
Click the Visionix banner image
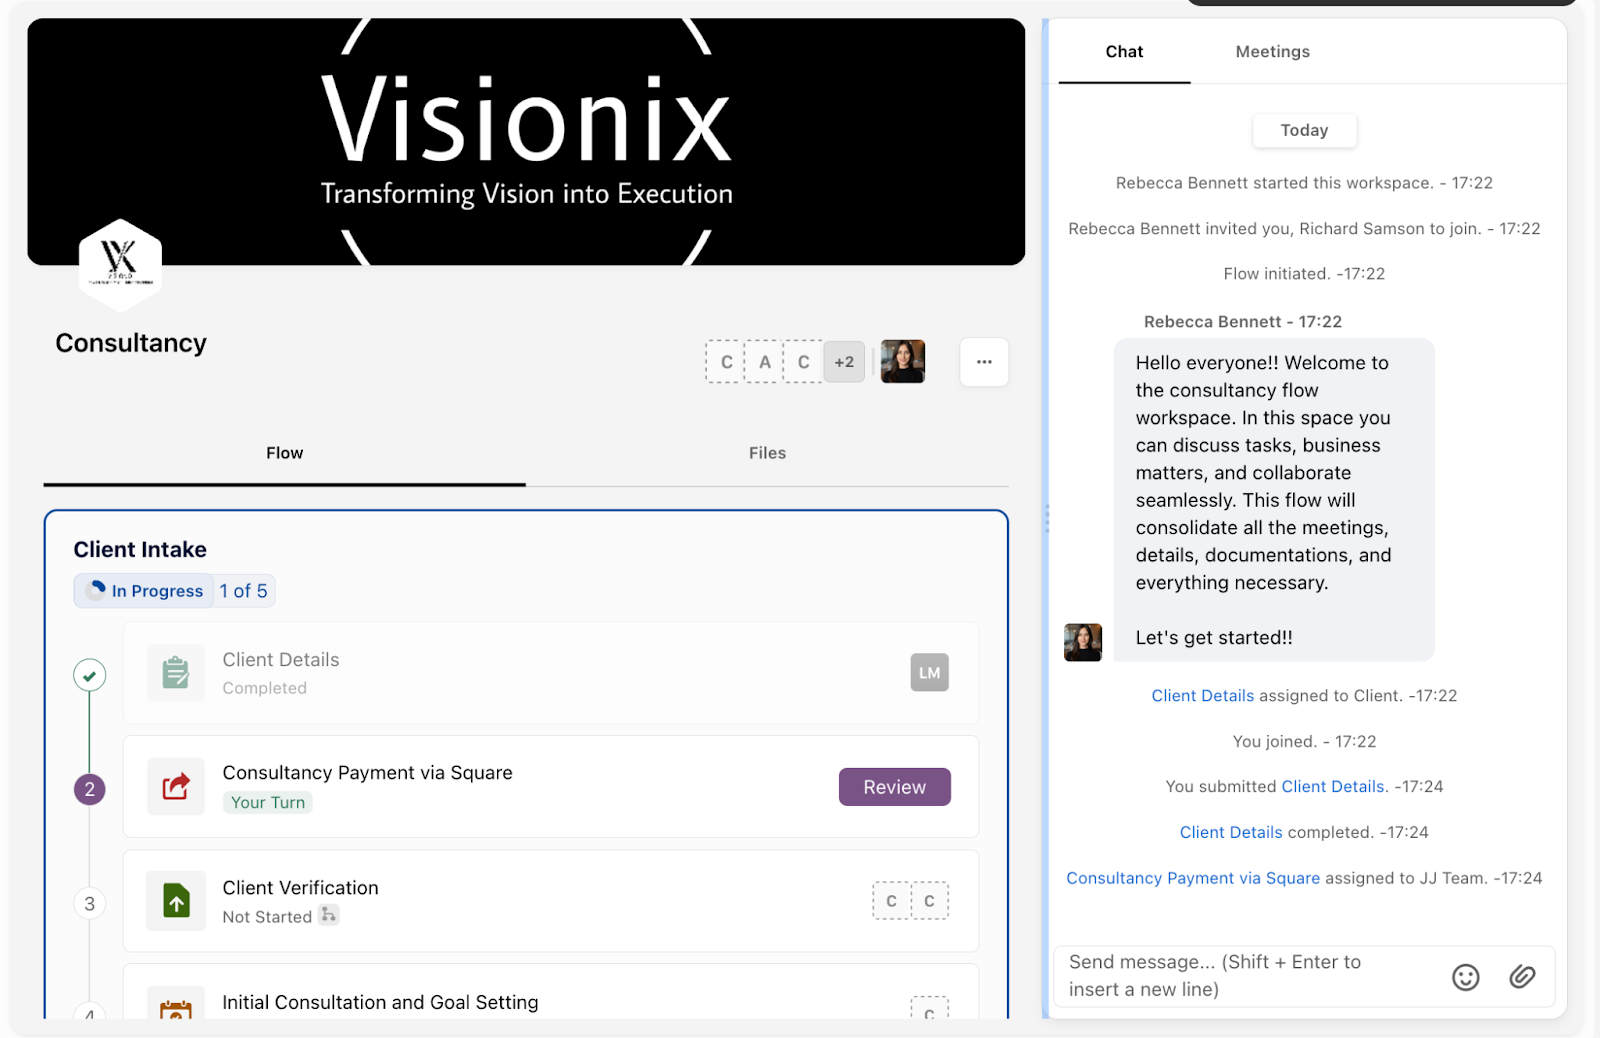coord(526,141)
